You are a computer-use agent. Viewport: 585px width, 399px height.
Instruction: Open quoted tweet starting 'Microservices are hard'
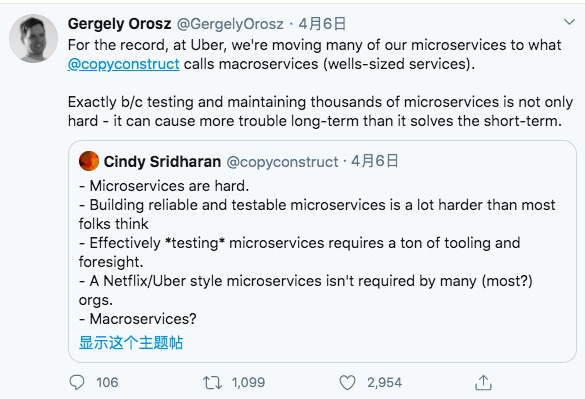coord(322,251)
